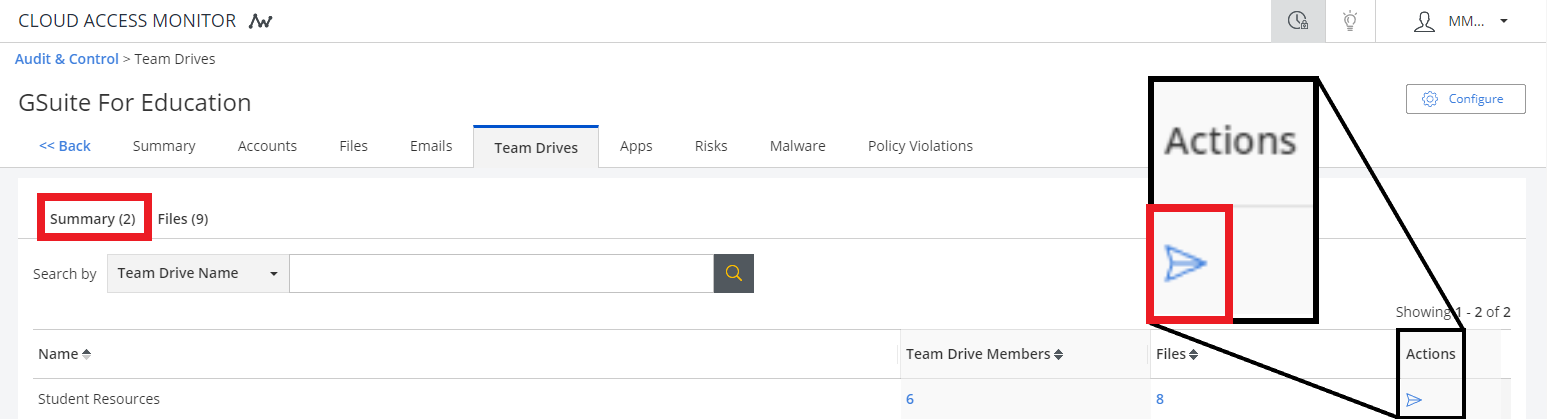Click the user profile icon
This screenshot has width=1547, height=419.
coord(1424,21)
